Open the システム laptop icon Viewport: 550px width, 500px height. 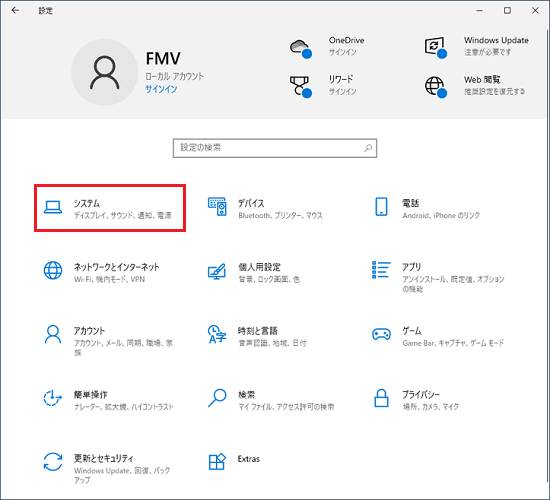[53, 207]
